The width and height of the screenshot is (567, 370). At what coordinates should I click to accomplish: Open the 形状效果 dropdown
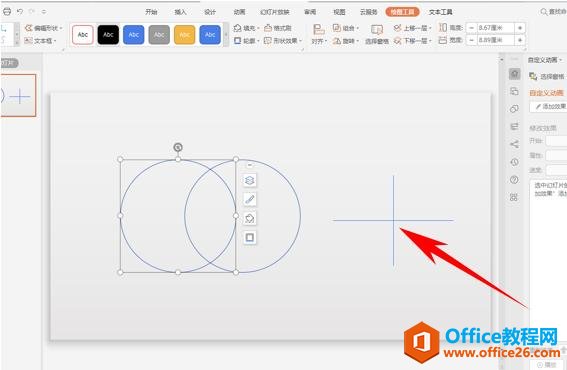(x=283, y=41)
